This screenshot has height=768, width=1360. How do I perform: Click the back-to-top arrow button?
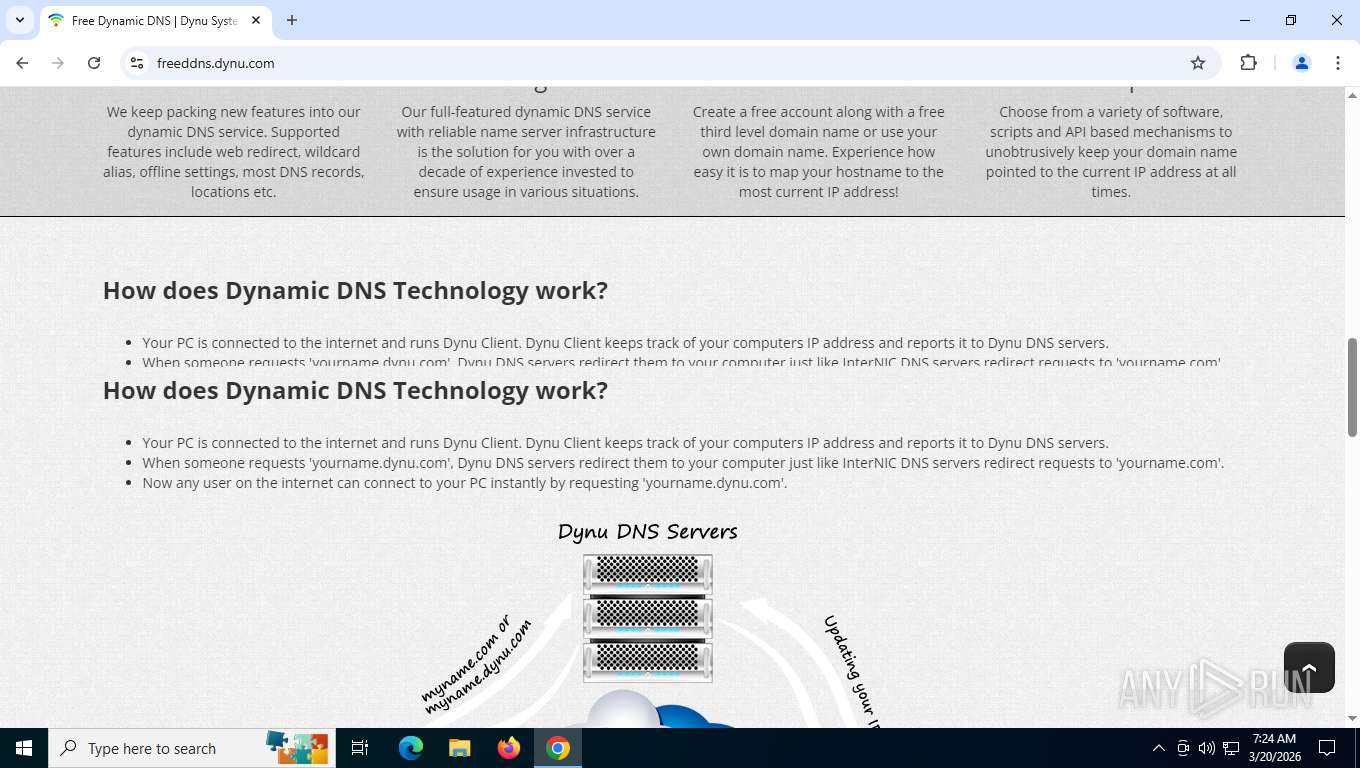[x=1309, y=667]
